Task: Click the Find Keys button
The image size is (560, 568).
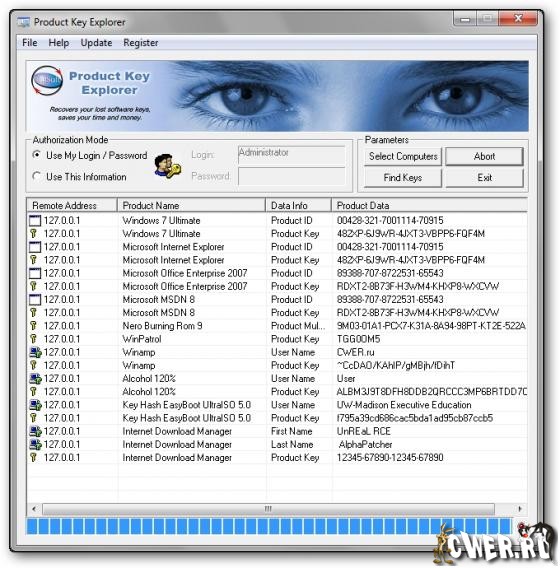Action: [403, 178]
